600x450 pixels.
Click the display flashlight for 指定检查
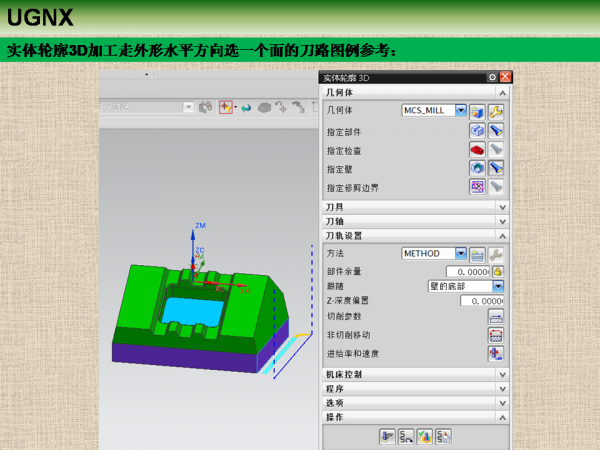point(496,149)
